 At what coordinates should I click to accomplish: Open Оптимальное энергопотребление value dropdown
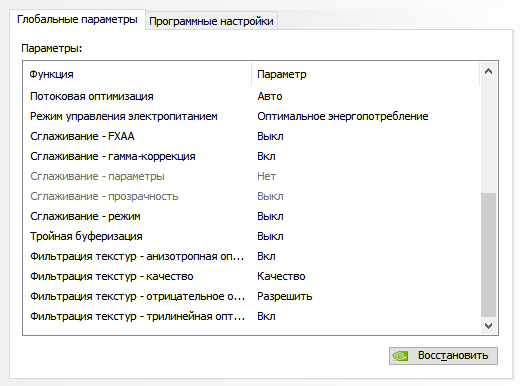pos(343,116)
